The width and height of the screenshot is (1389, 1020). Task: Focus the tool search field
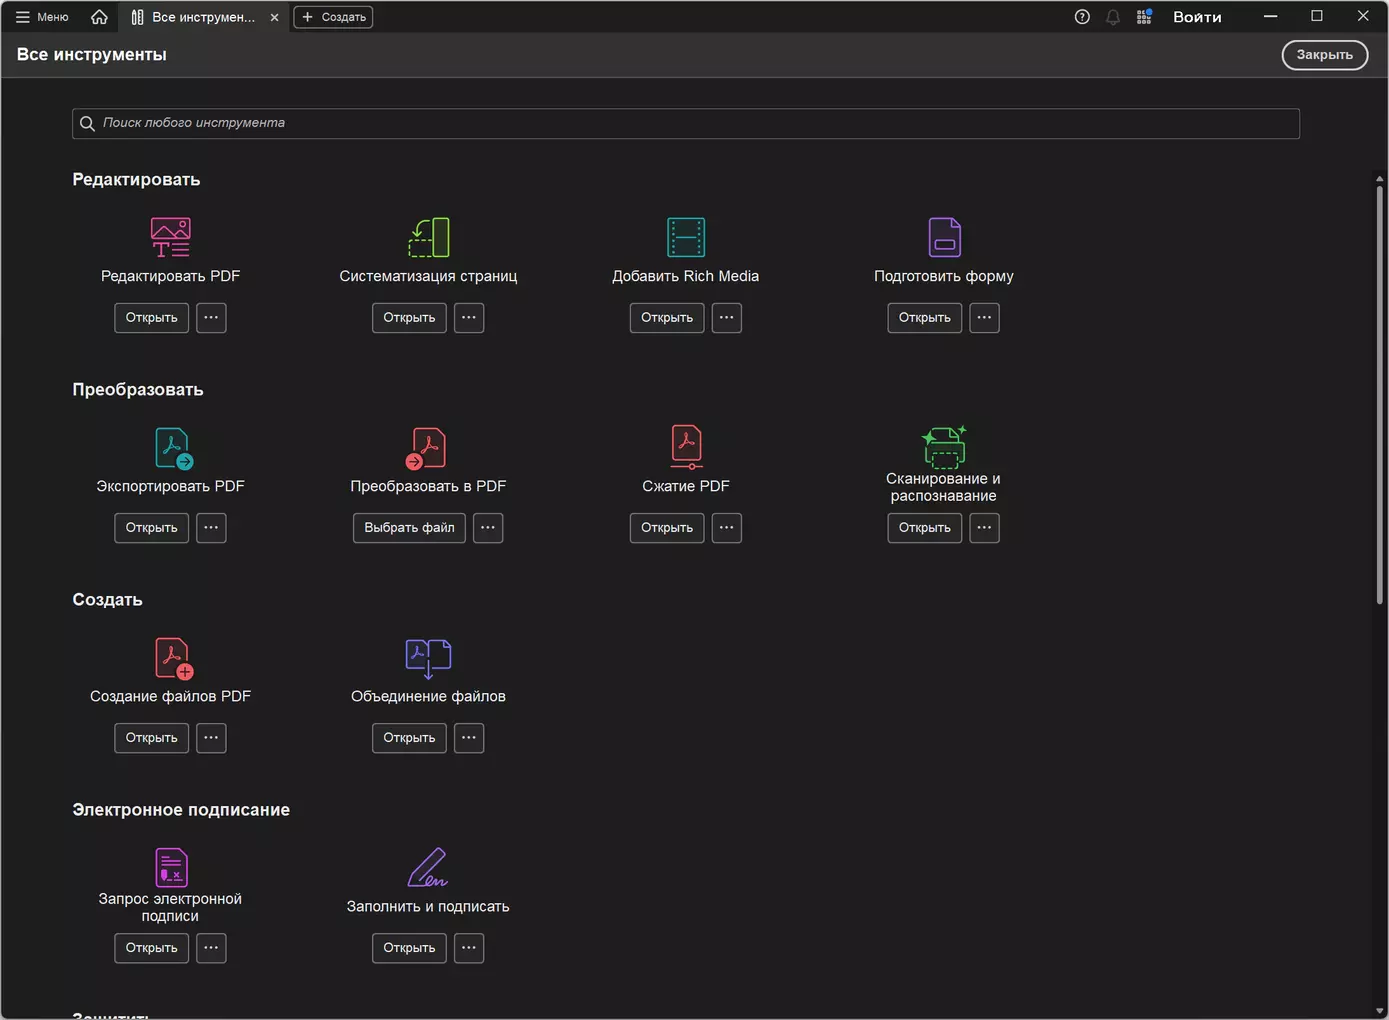coord(686,123)
